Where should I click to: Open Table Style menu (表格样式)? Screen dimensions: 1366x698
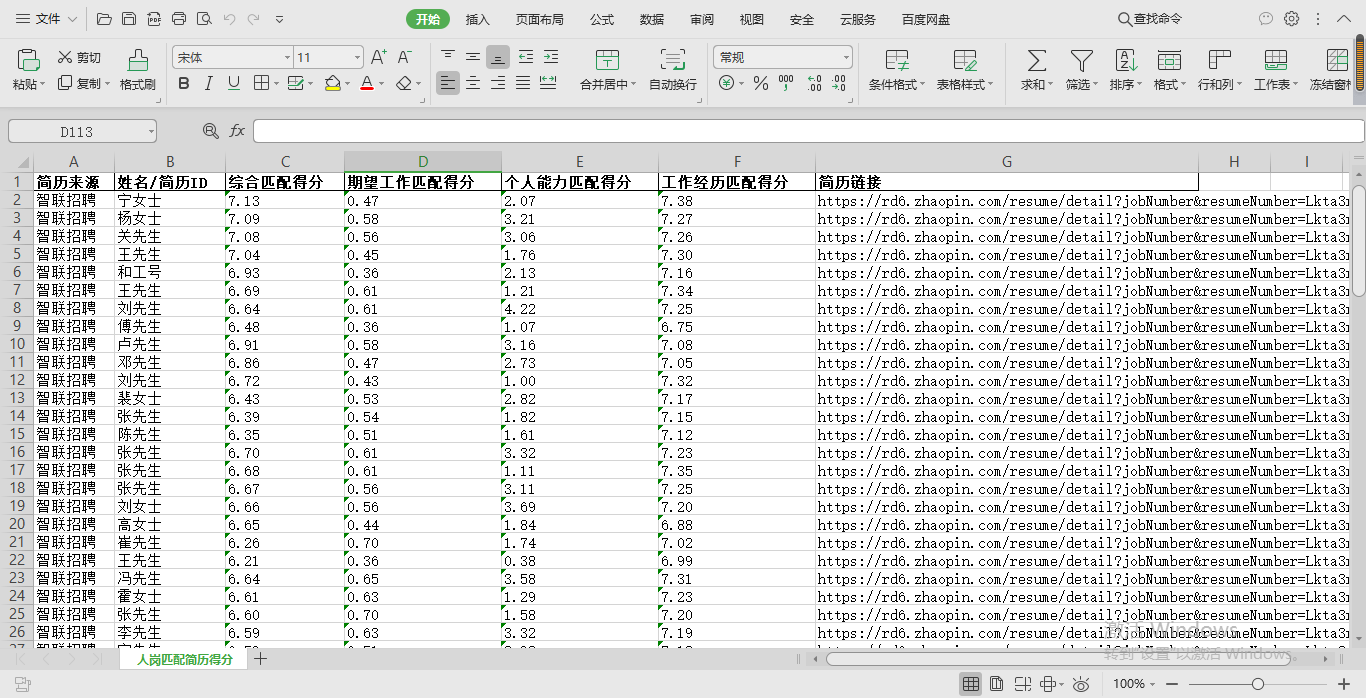965,70
